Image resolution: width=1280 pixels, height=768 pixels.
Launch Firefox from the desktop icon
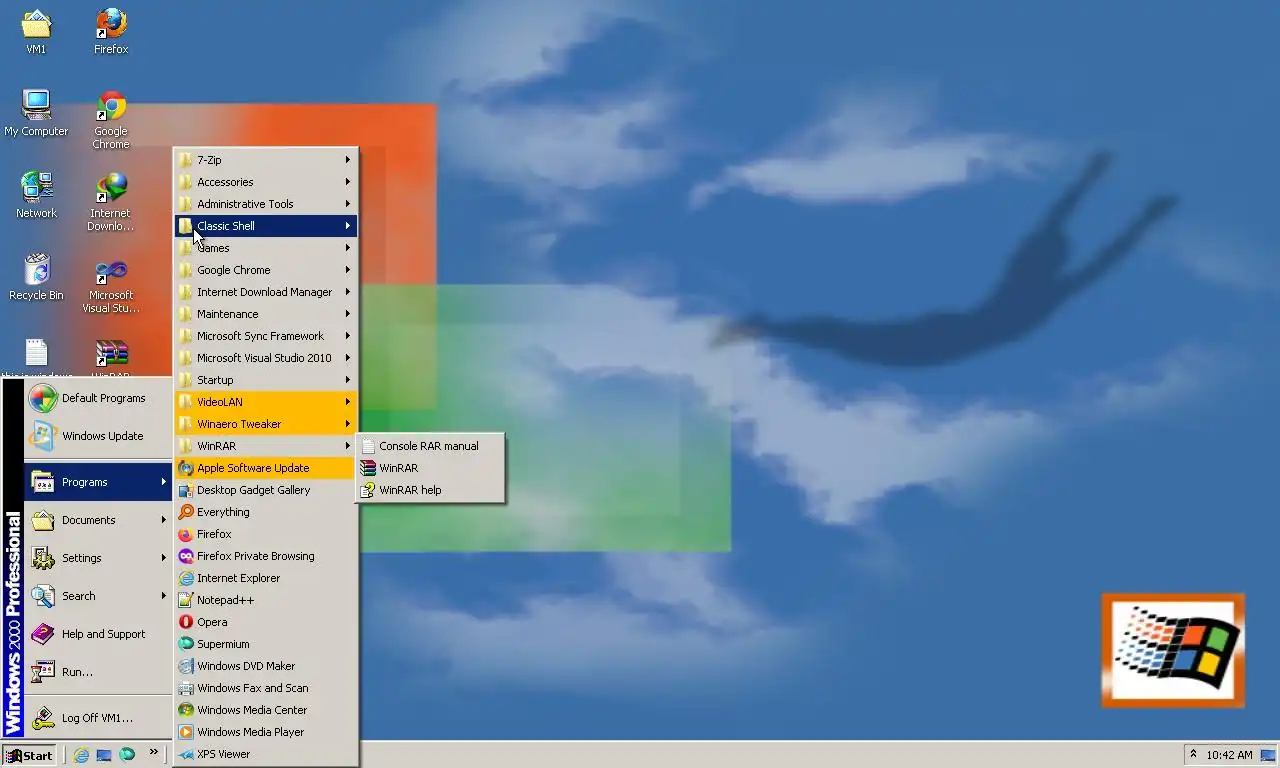111,31
